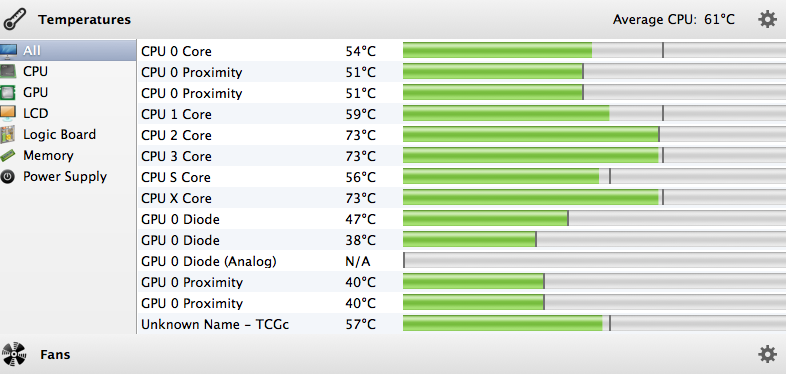Click the CPU S Core temperature bar
786x375 pixels.
(595, 177)
